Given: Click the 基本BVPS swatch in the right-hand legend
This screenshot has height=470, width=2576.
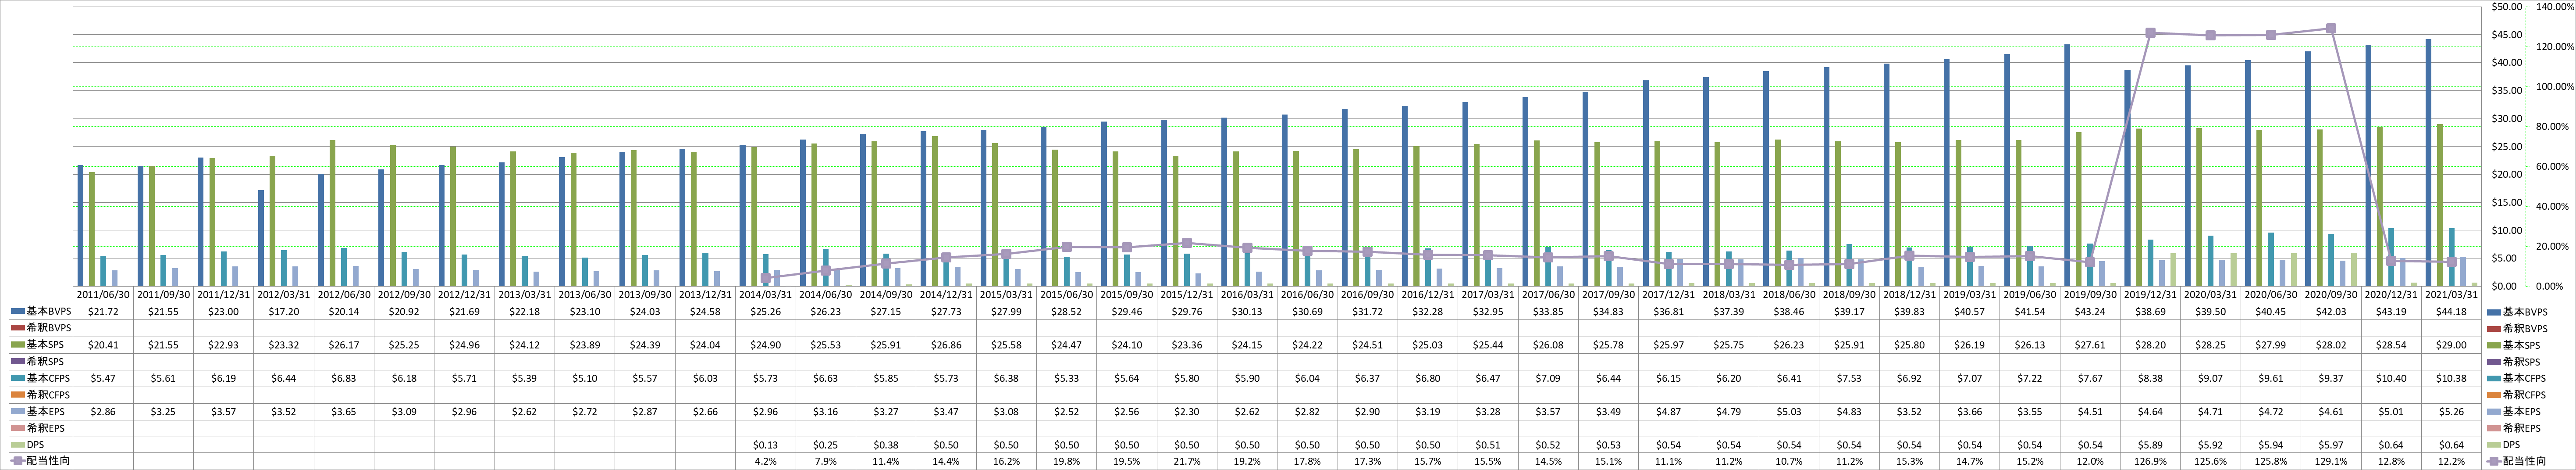Looking at the screenshot, I should (x=2493, y=313).
